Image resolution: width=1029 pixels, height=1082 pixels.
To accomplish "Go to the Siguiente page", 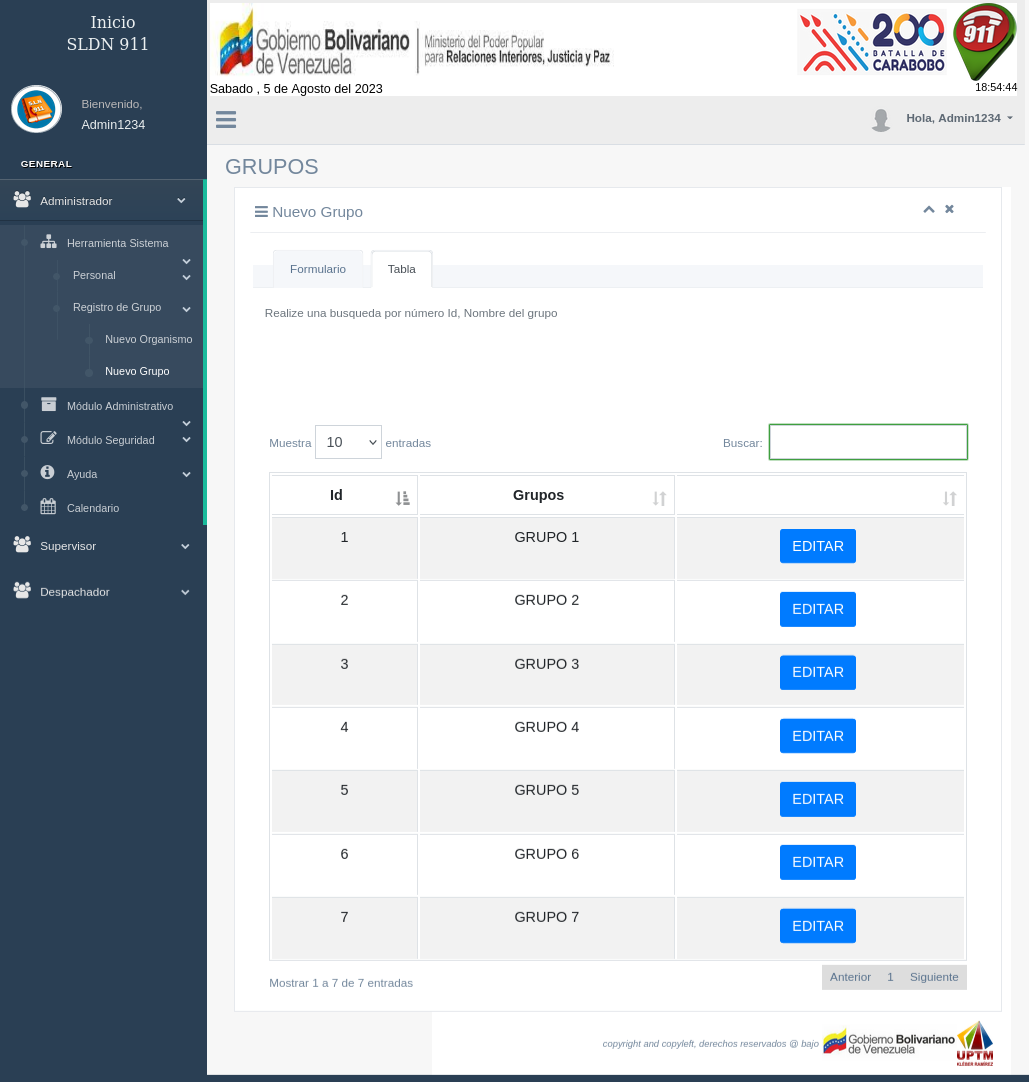I will pos(933,977).
